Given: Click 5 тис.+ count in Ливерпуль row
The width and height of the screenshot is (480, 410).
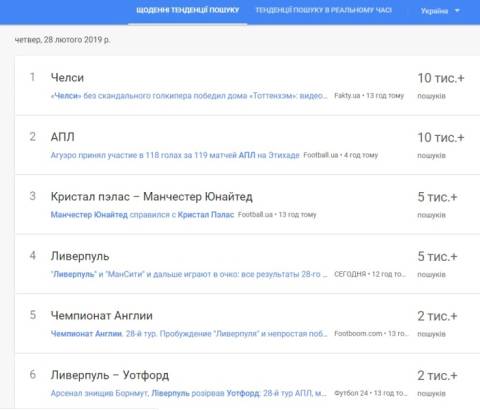Looking at the screenshot, I should pos(437,256).
